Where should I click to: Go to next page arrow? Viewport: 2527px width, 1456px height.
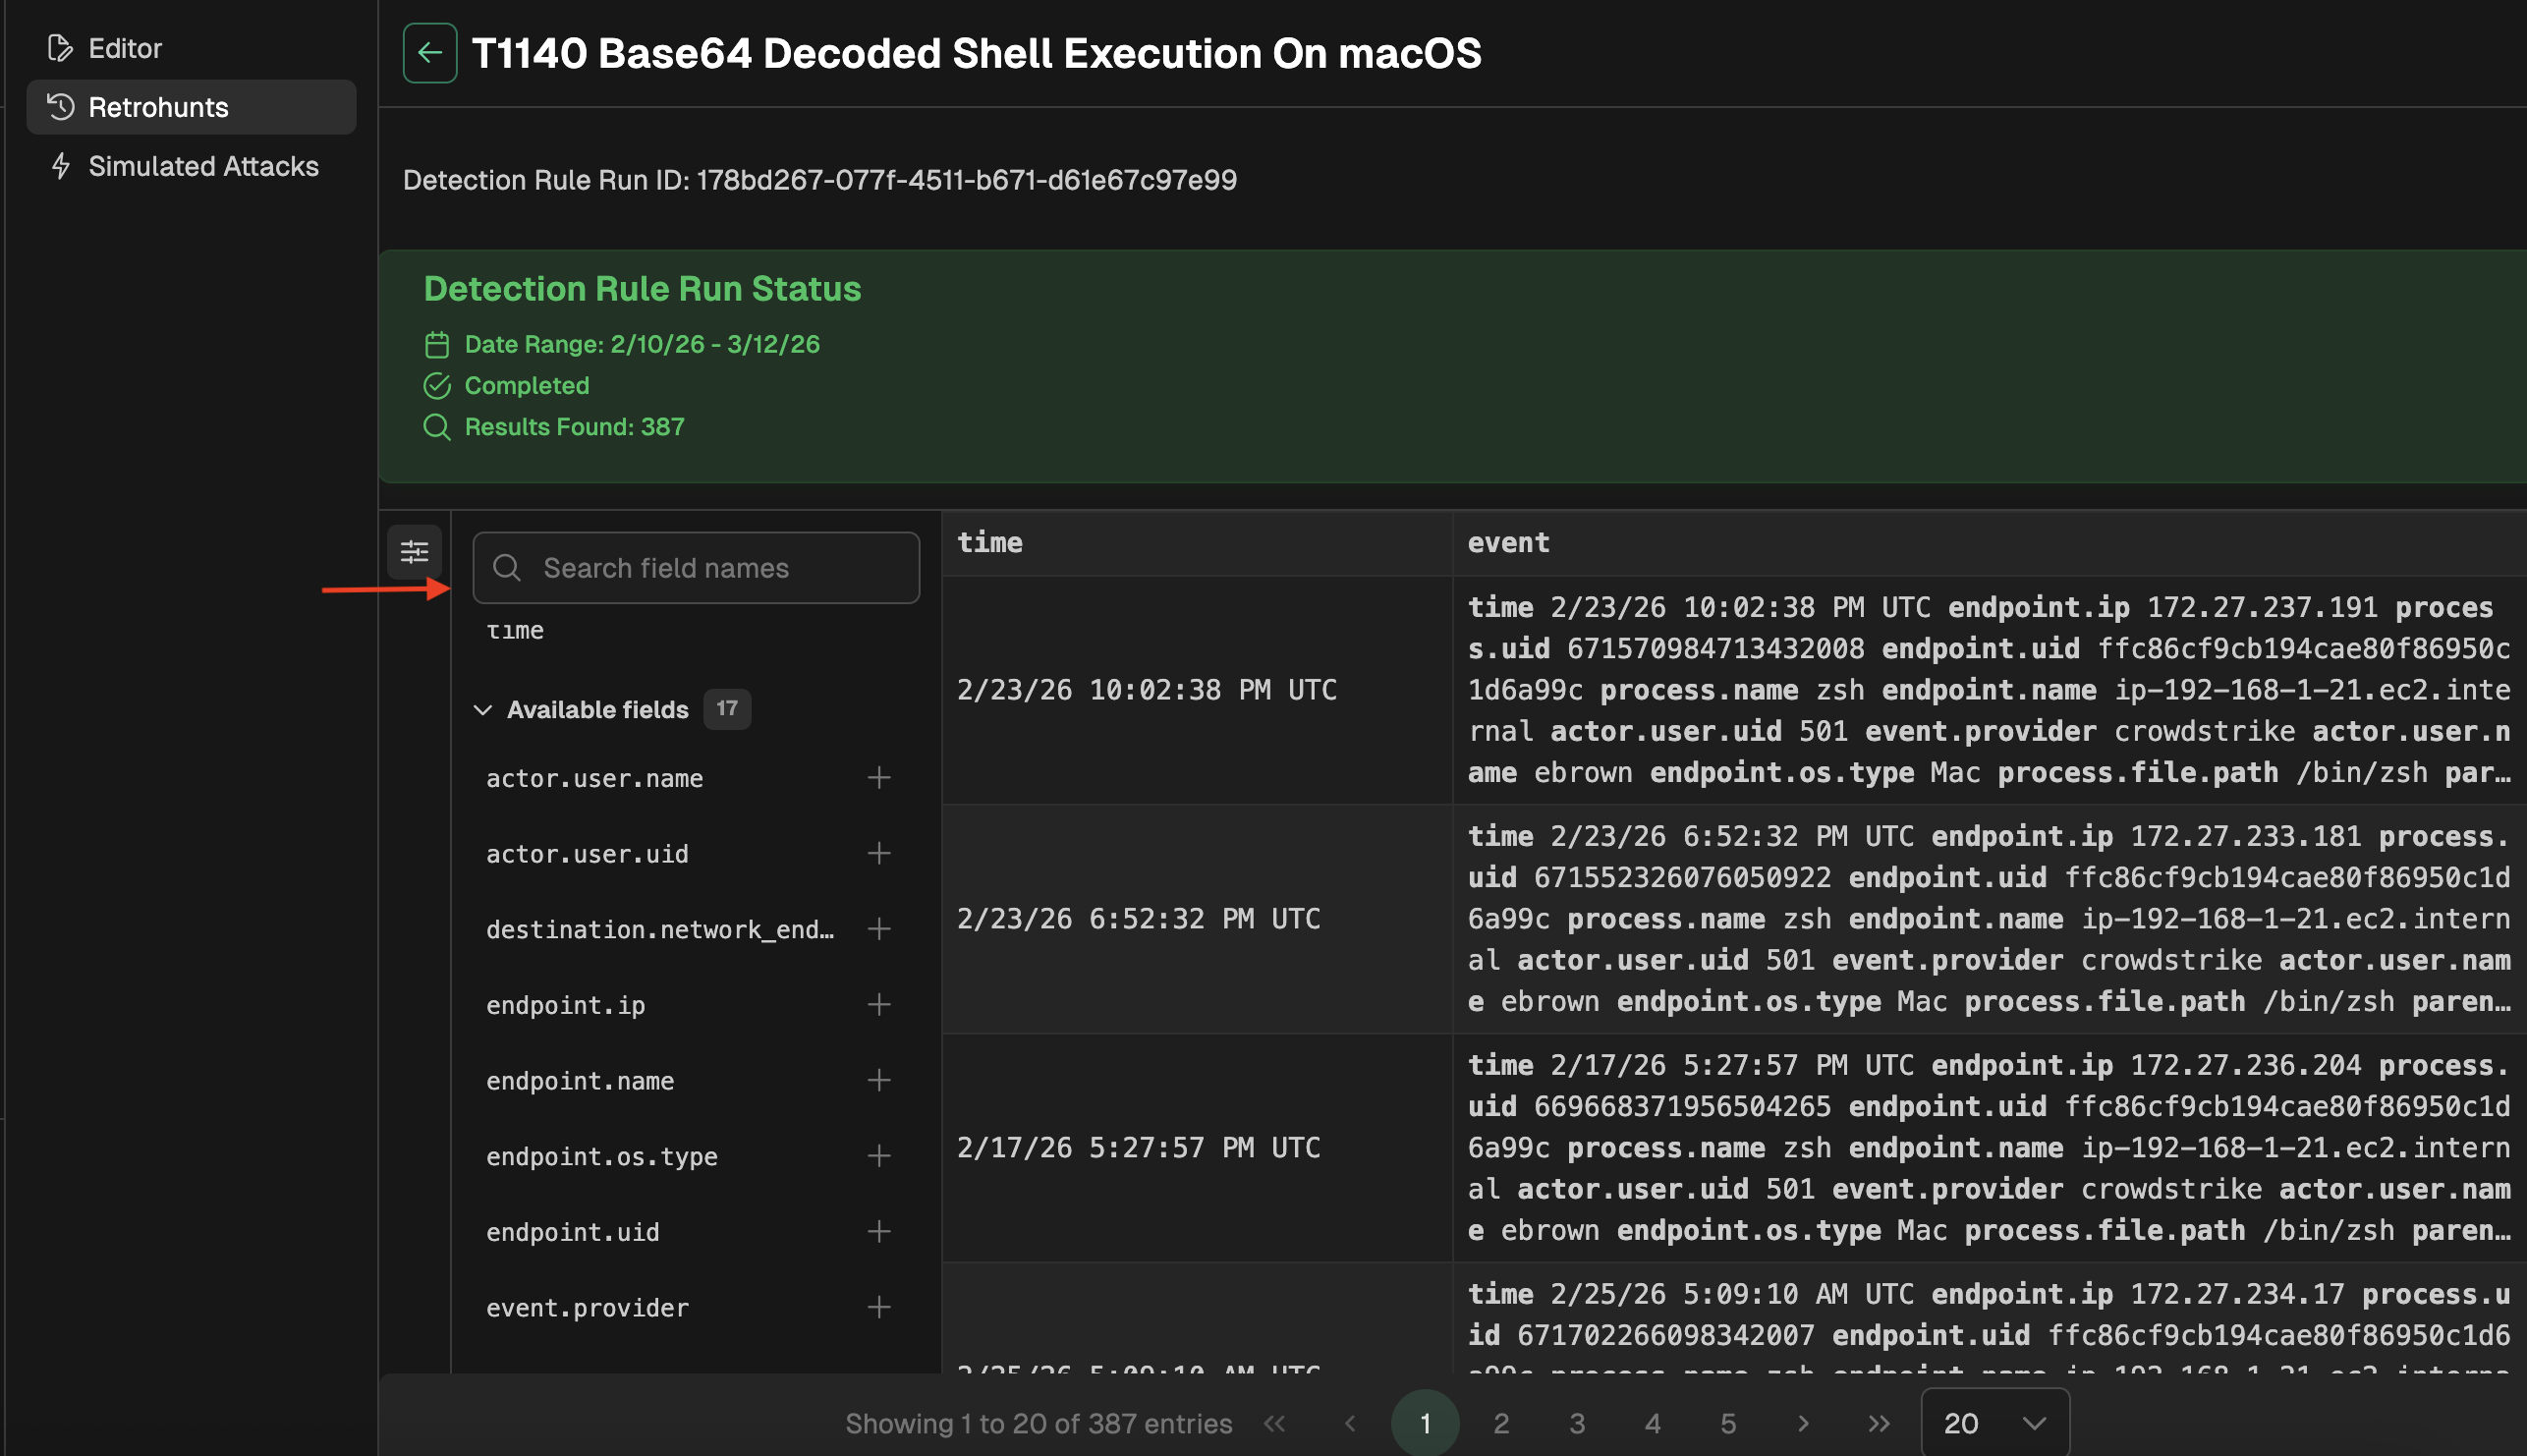pyautogui.click(x=1803, y=1423)
